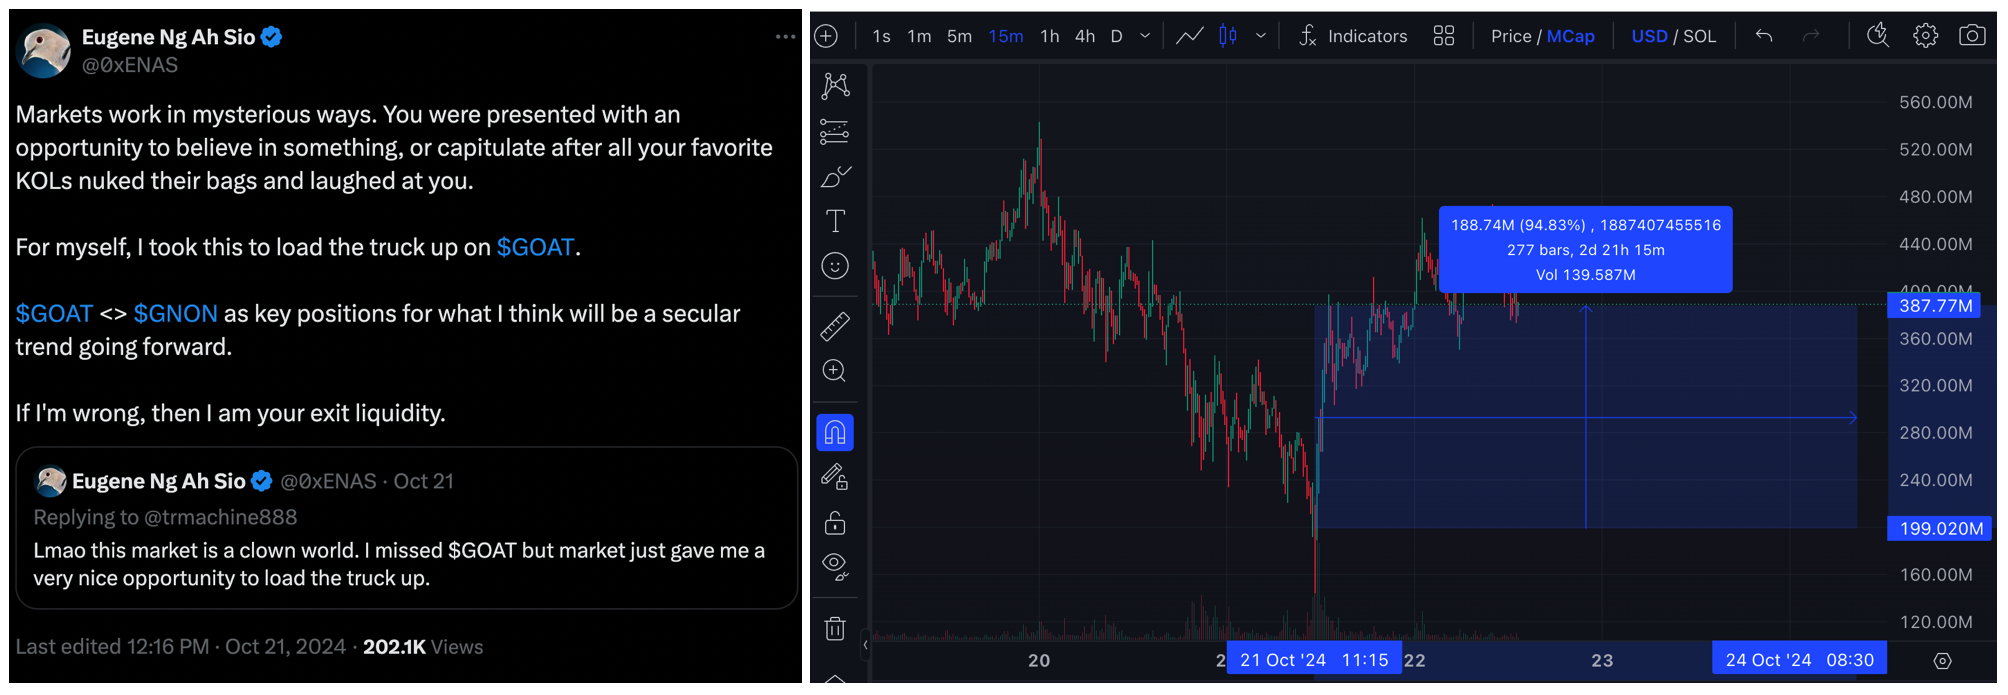Click the 24 Oct '24 08:30 time marker
The image size is (2008, 695).
click(x=1799, y=660)
